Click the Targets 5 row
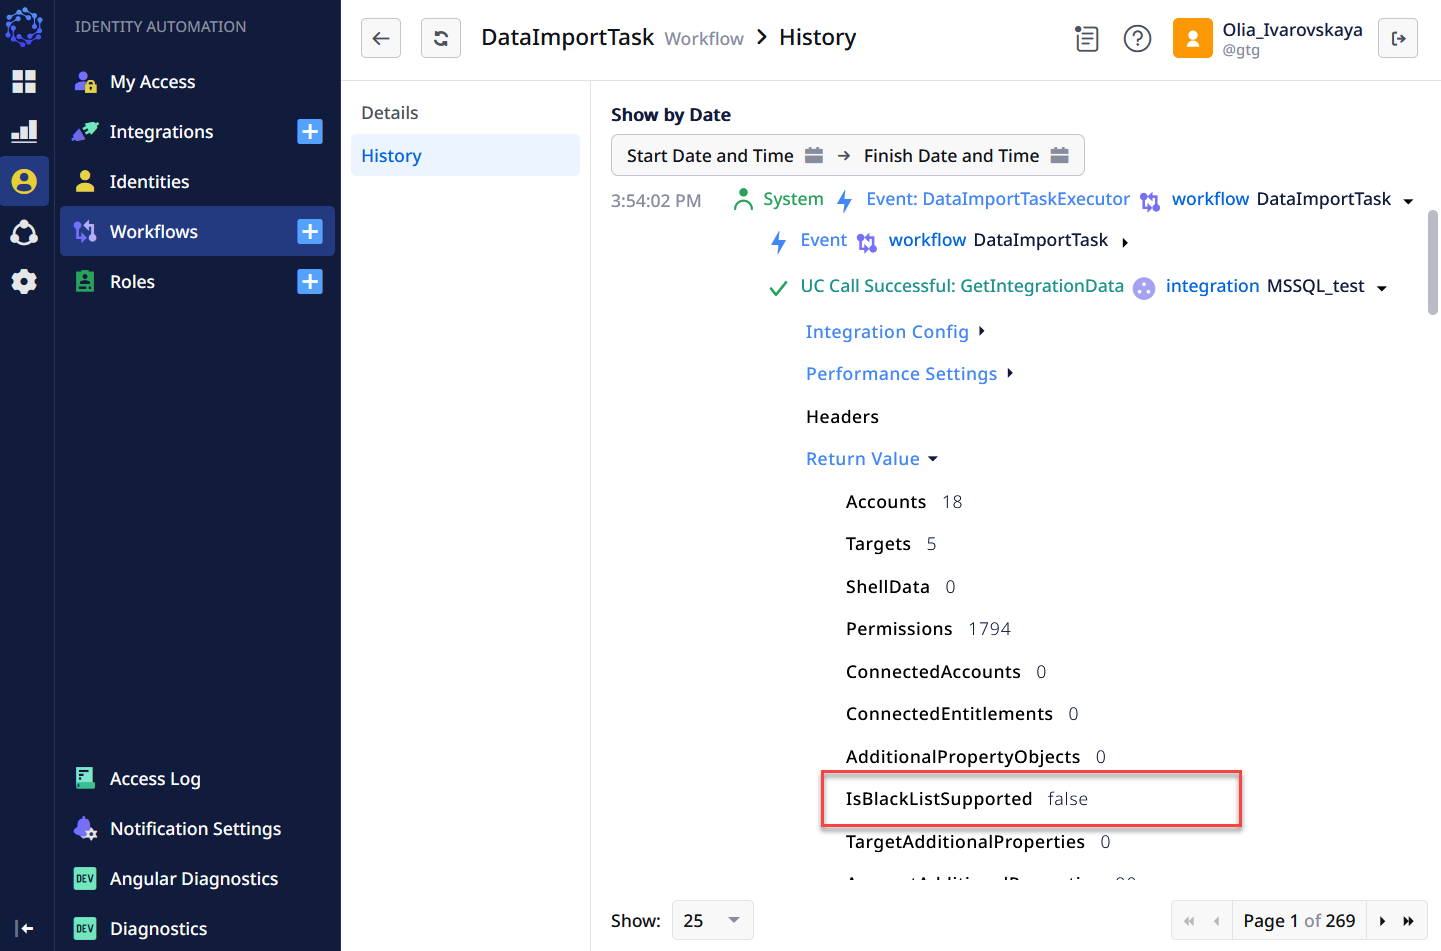 [891, 544]
